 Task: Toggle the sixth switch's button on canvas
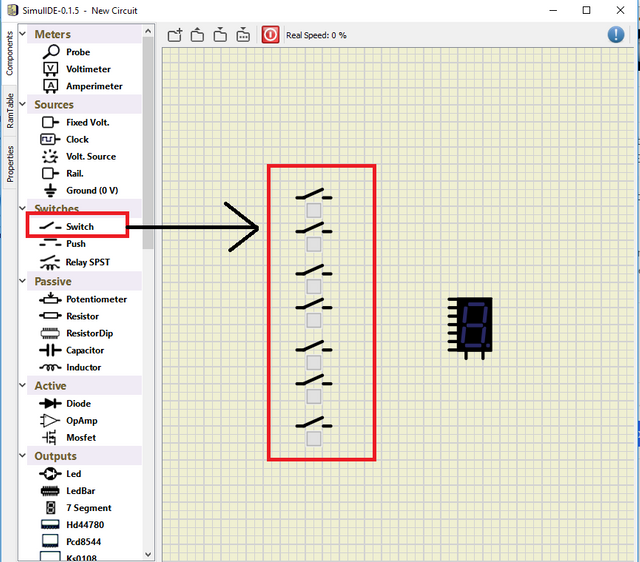314,396
